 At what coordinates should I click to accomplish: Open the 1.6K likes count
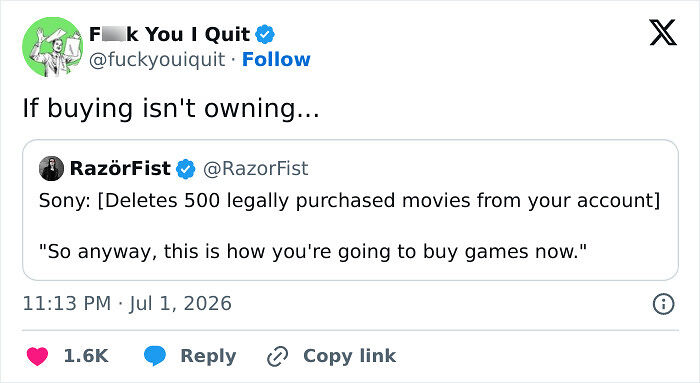[x=86, y=356]
